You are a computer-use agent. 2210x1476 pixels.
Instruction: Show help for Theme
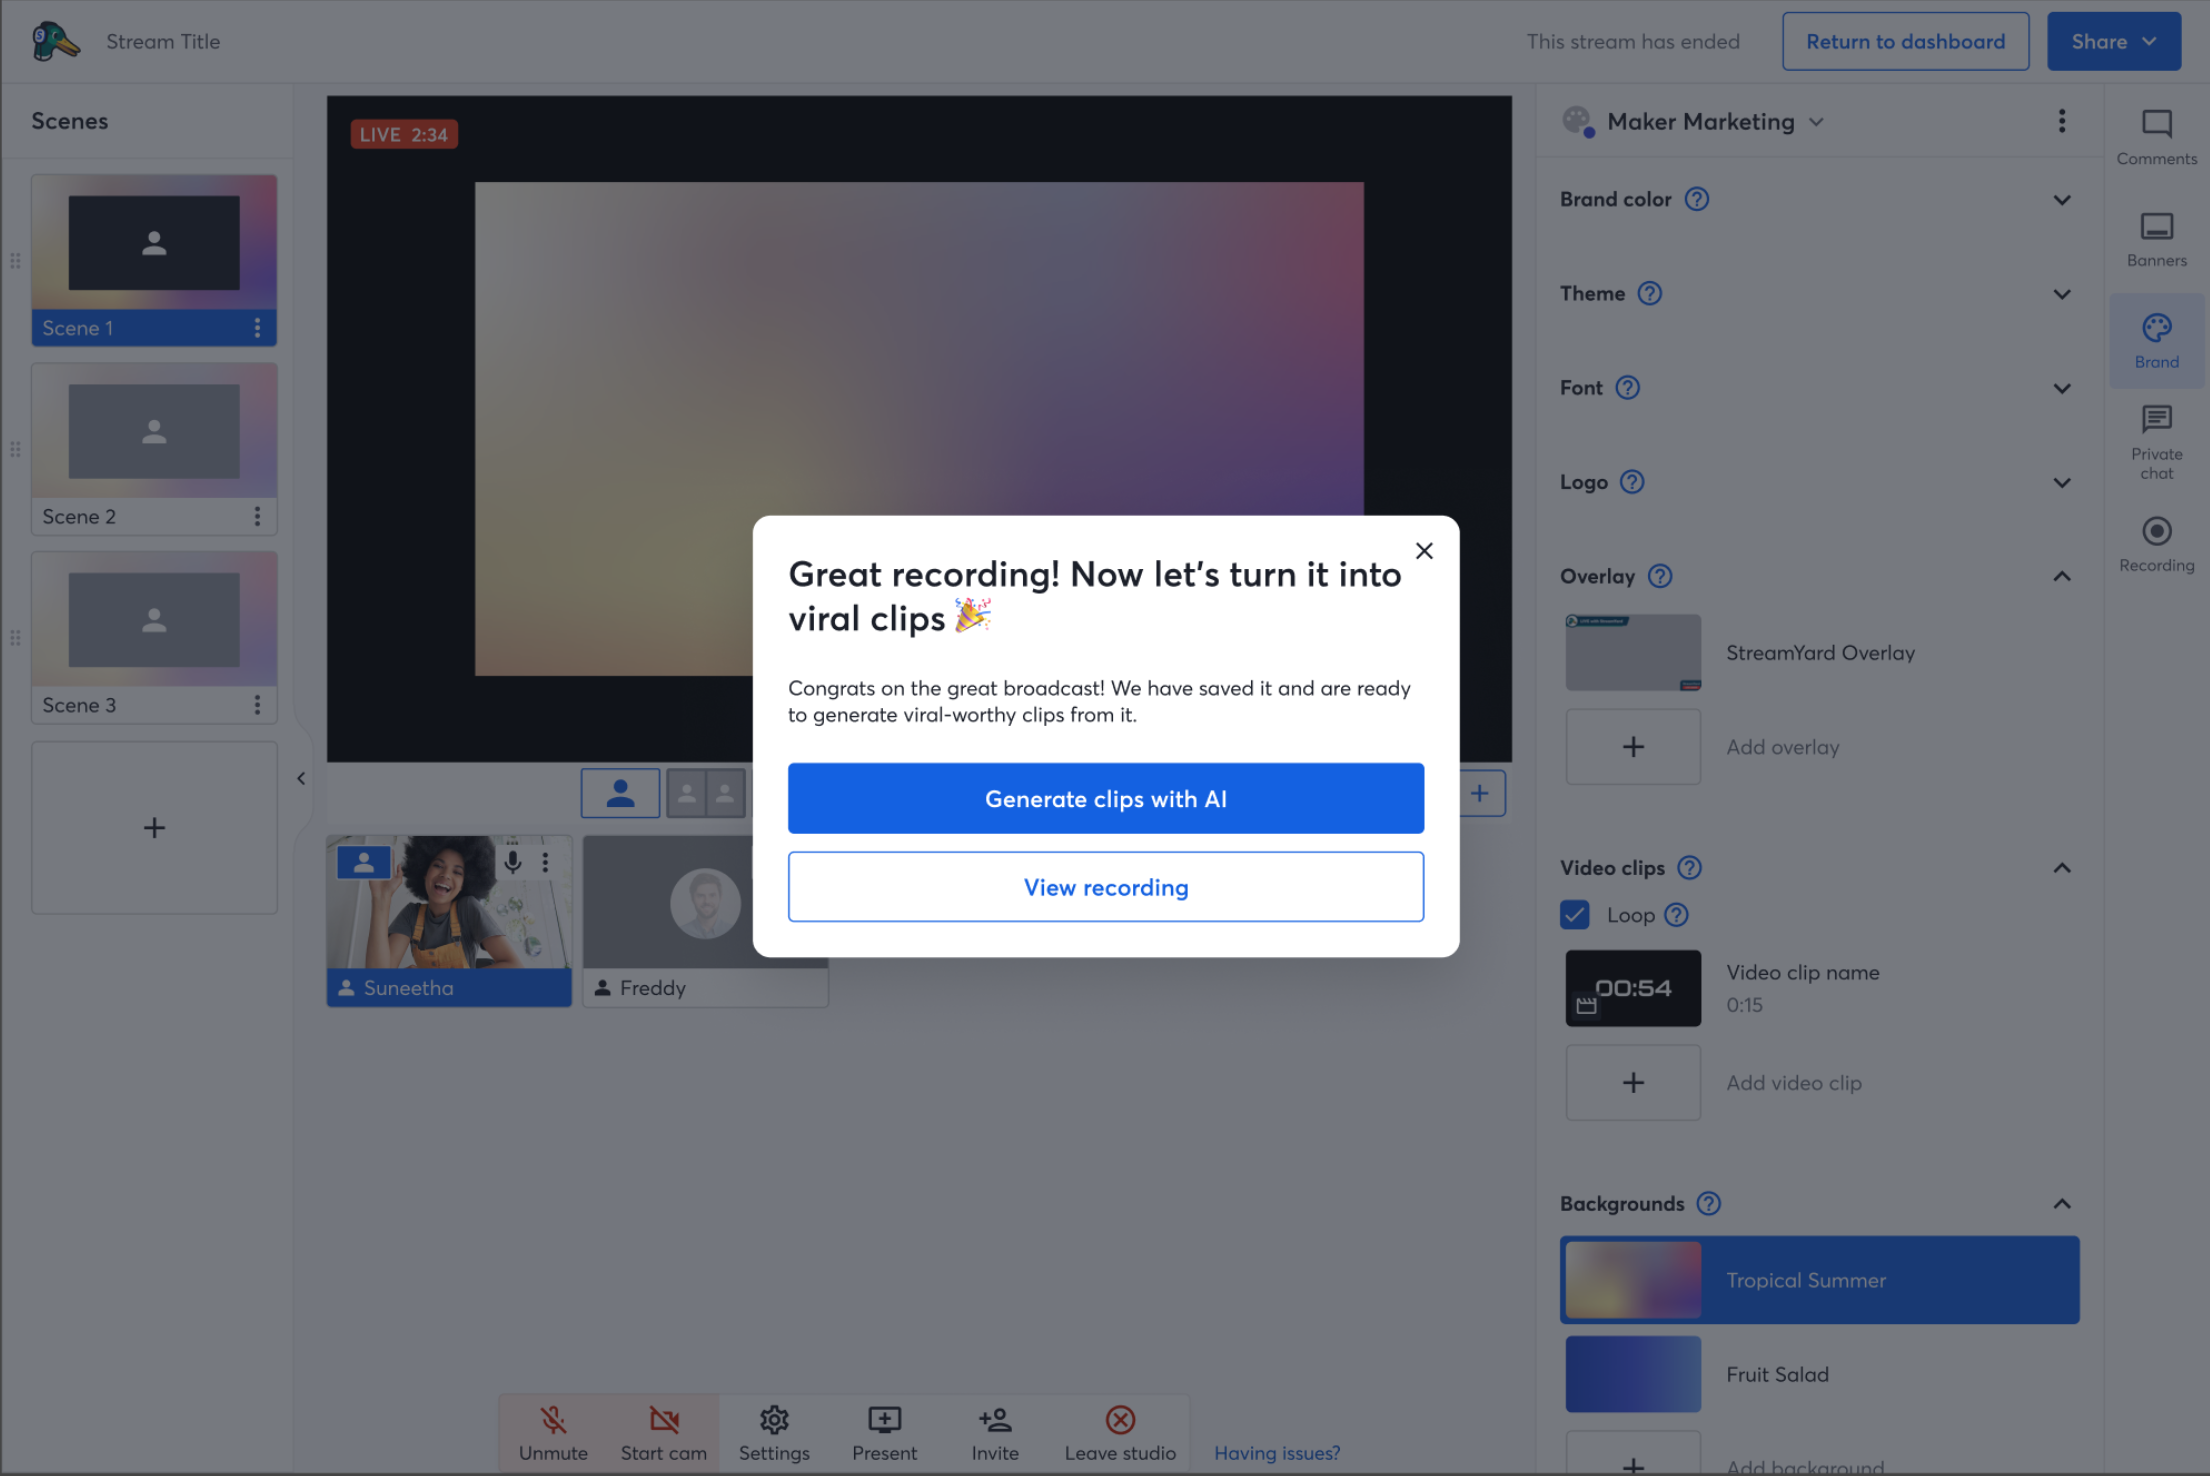click(1649, 293)
